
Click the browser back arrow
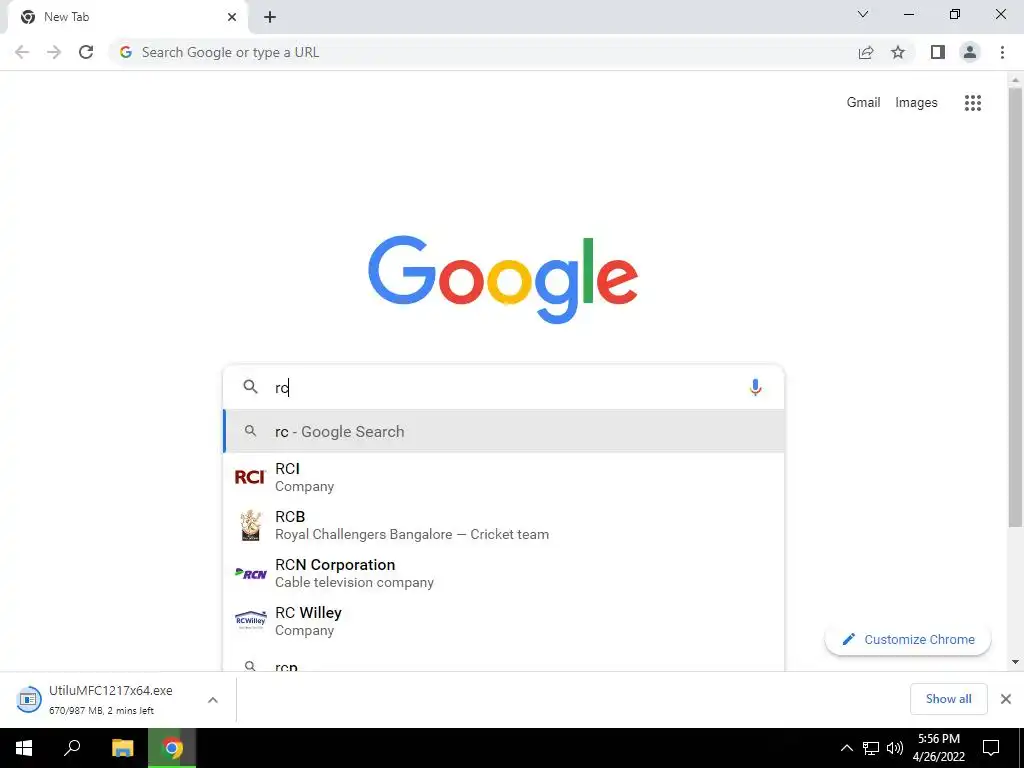(22, 52)
